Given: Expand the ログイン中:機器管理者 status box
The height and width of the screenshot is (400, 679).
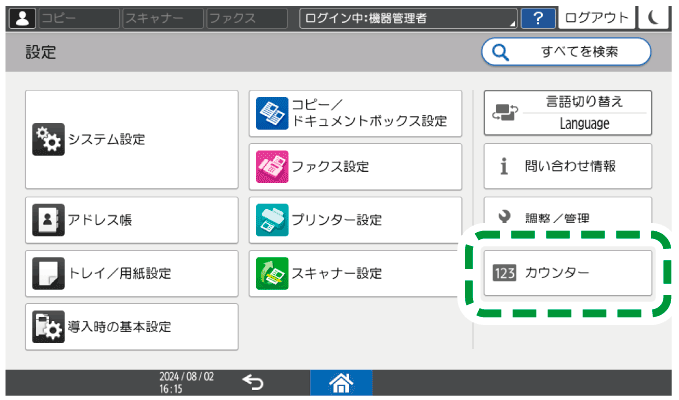Looking at the screenshot, I should [x=408, y=18].
